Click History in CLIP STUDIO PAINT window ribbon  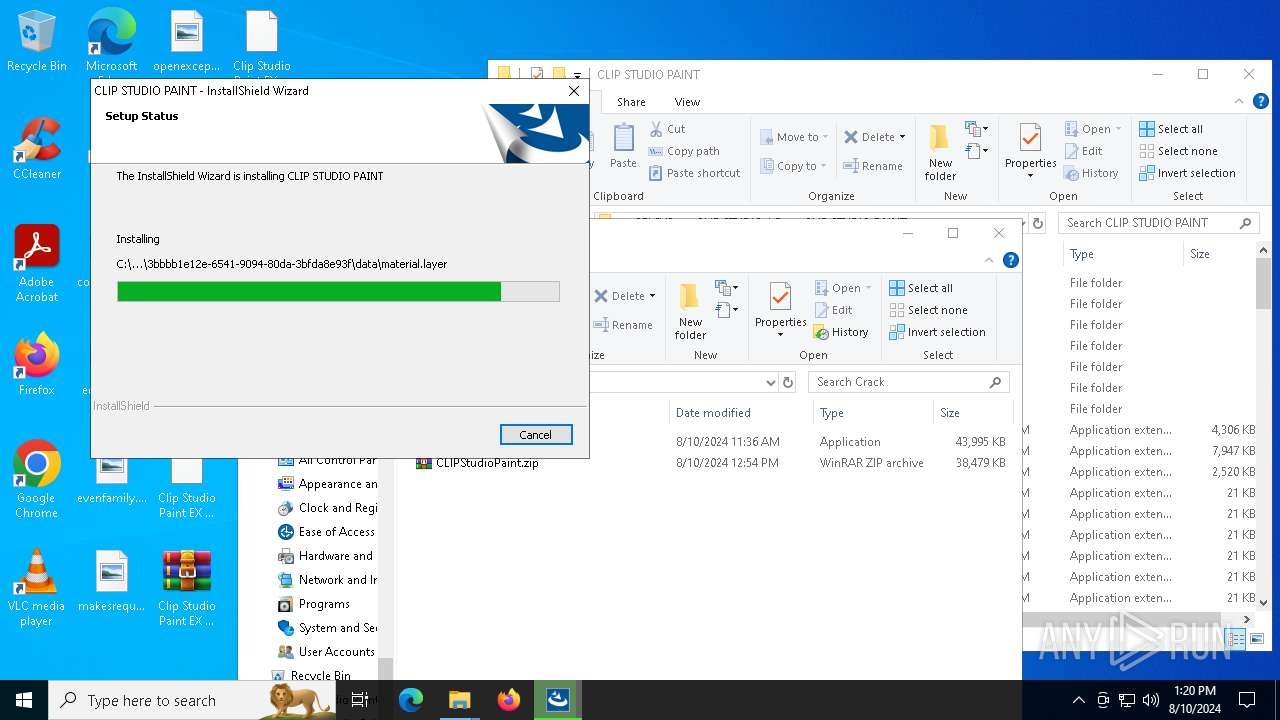[x=1091, y=173]
